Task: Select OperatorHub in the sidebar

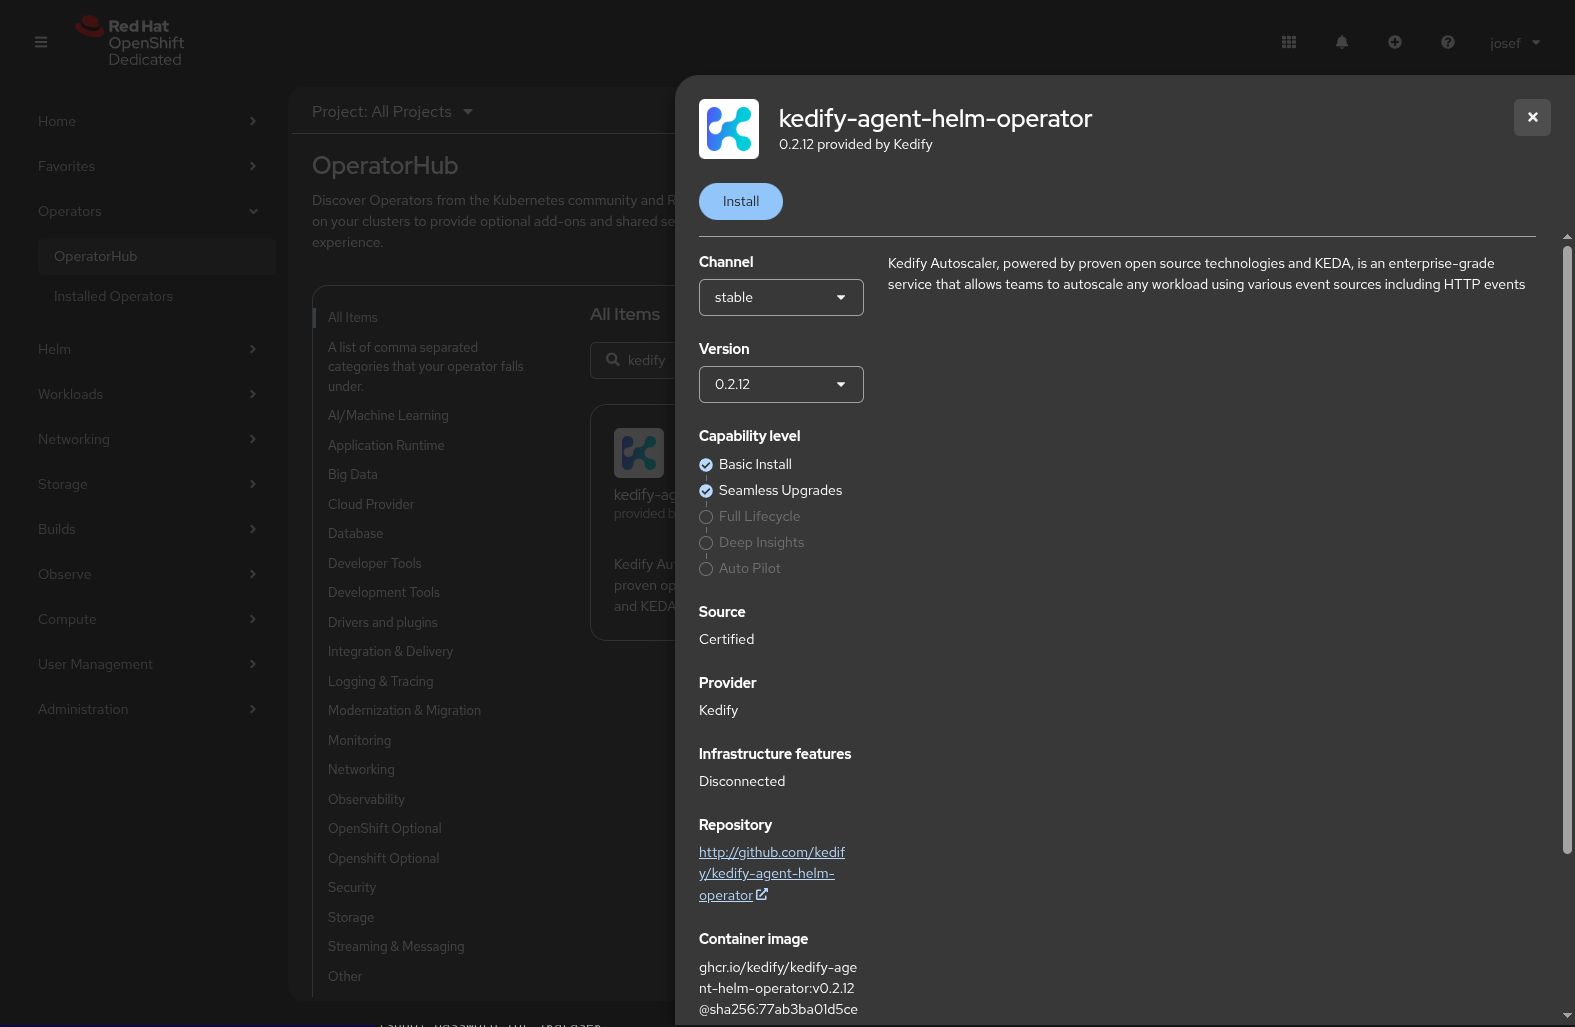Action: 157,256
